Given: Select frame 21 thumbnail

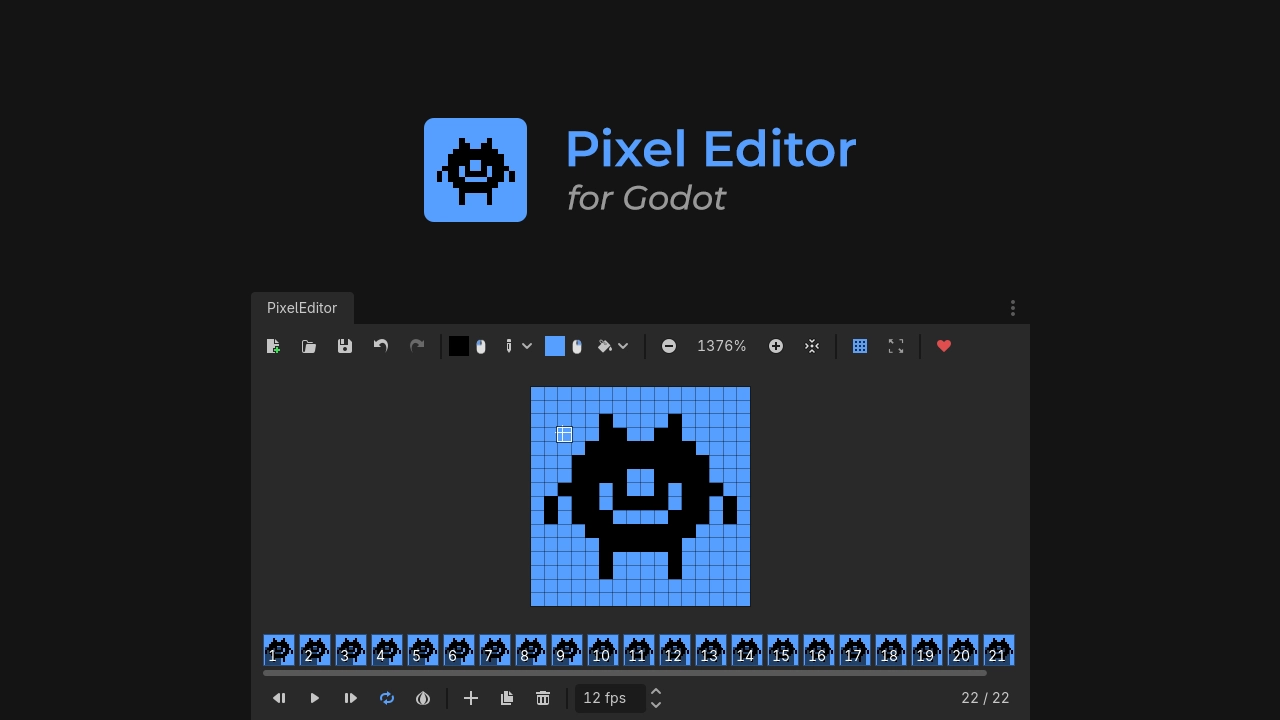Looking at the screenshot, I should pyautogui.click(x=999, y=650).
